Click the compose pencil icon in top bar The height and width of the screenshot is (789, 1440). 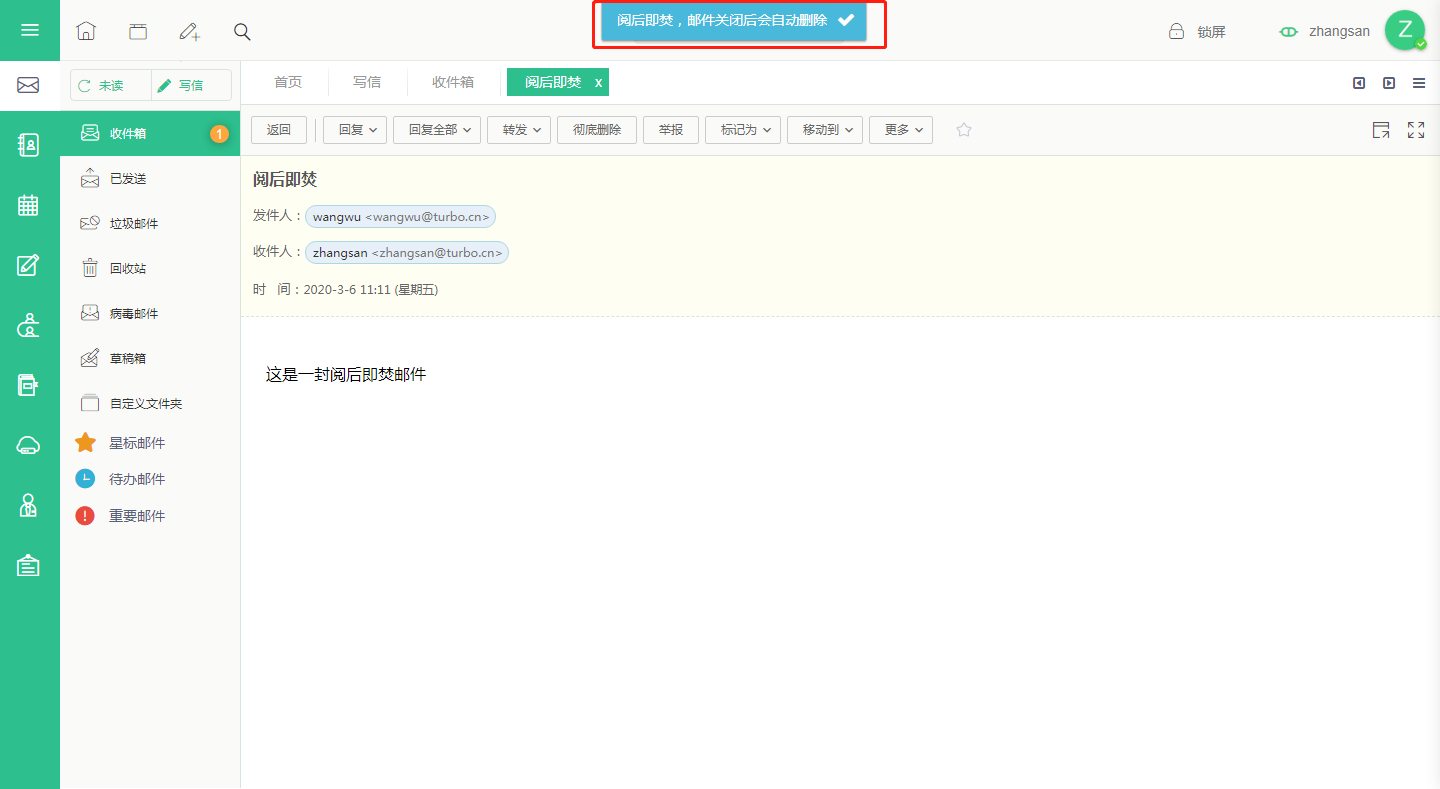[190, 31]
